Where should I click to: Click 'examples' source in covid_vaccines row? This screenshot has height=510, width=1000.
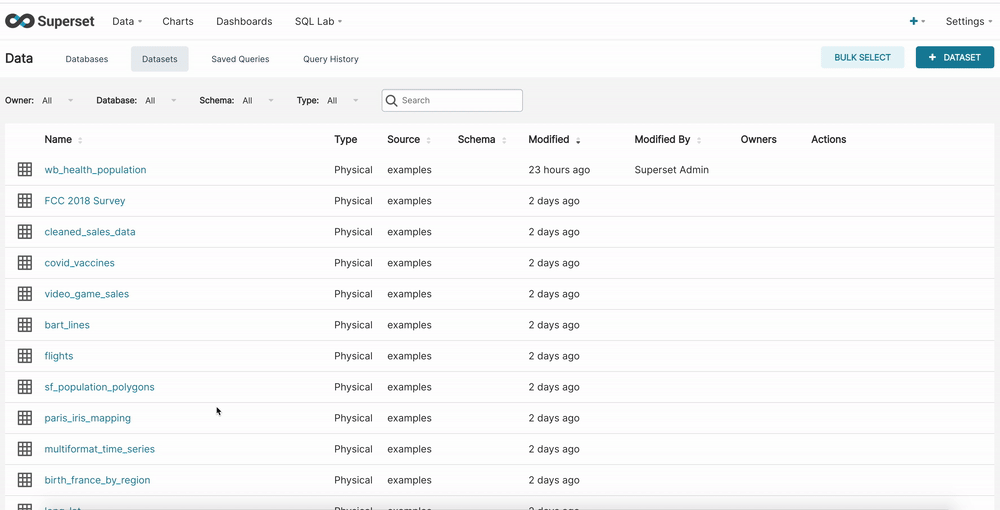[409, 263]
